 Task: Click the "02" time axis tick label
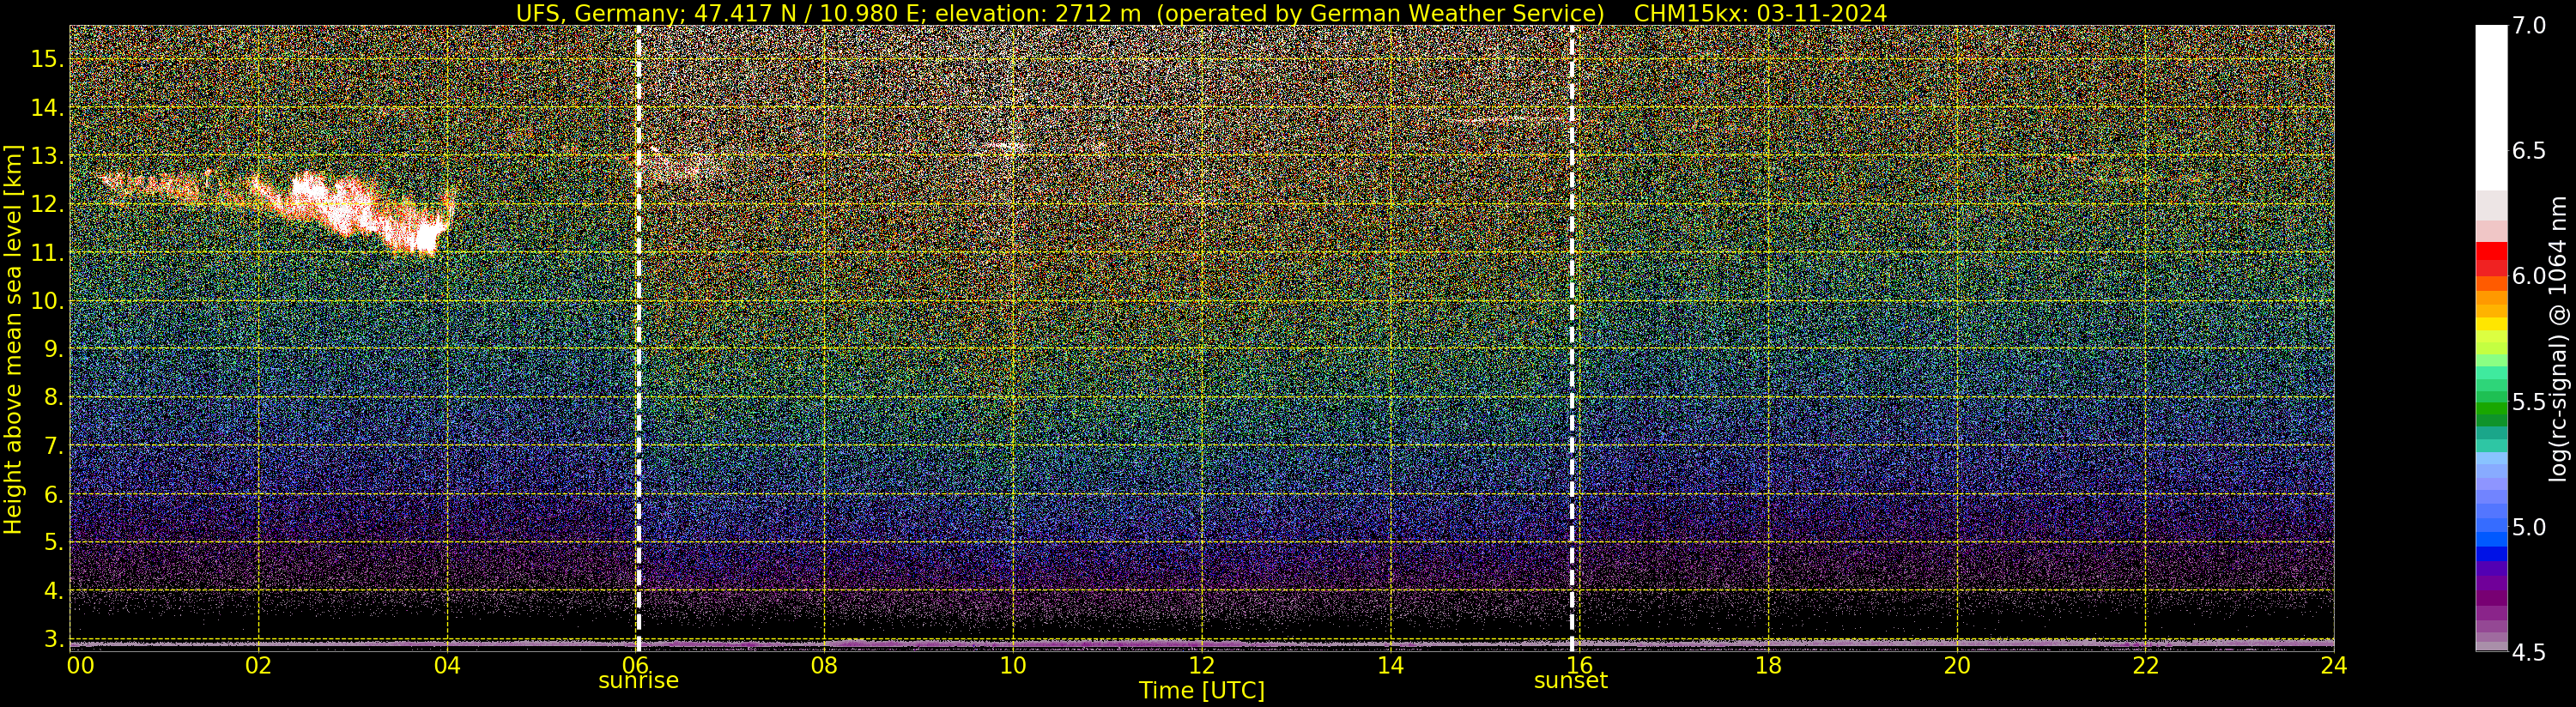258,665
